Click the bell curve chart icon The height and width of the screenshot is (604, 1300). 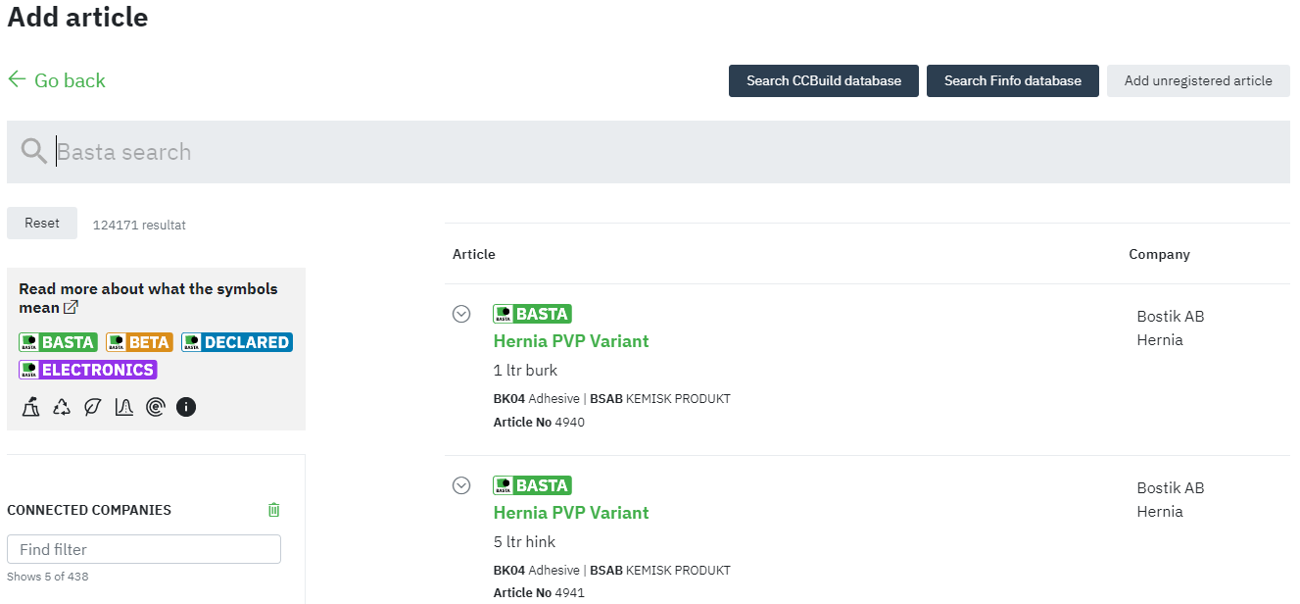[124, 407]
